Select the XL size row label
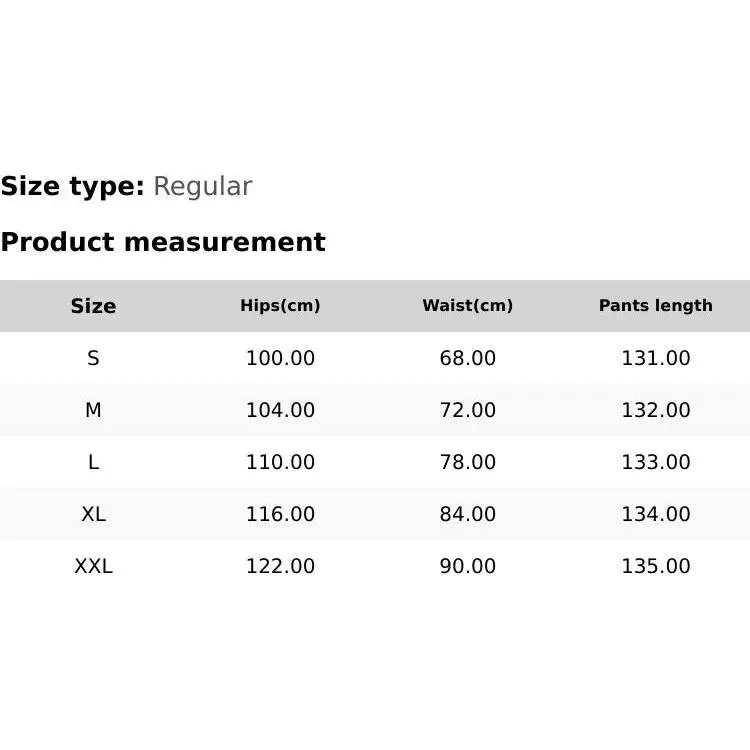 point(93,514)
